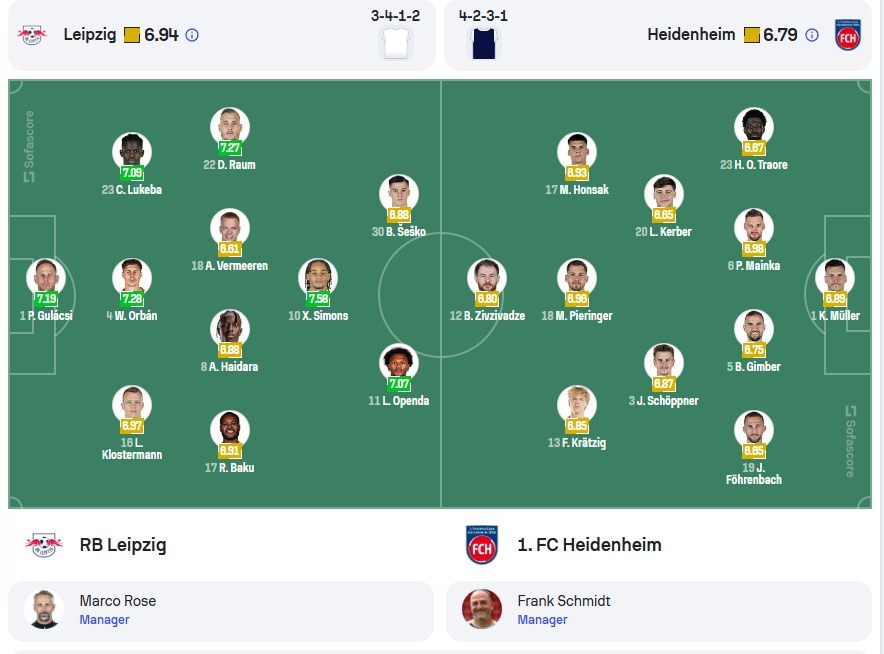Screen dimensions: 884x654
Task: Click the info icon beside Heidenheim 6.79 rating
Action: pyautogui.click(x=812, y=35)
